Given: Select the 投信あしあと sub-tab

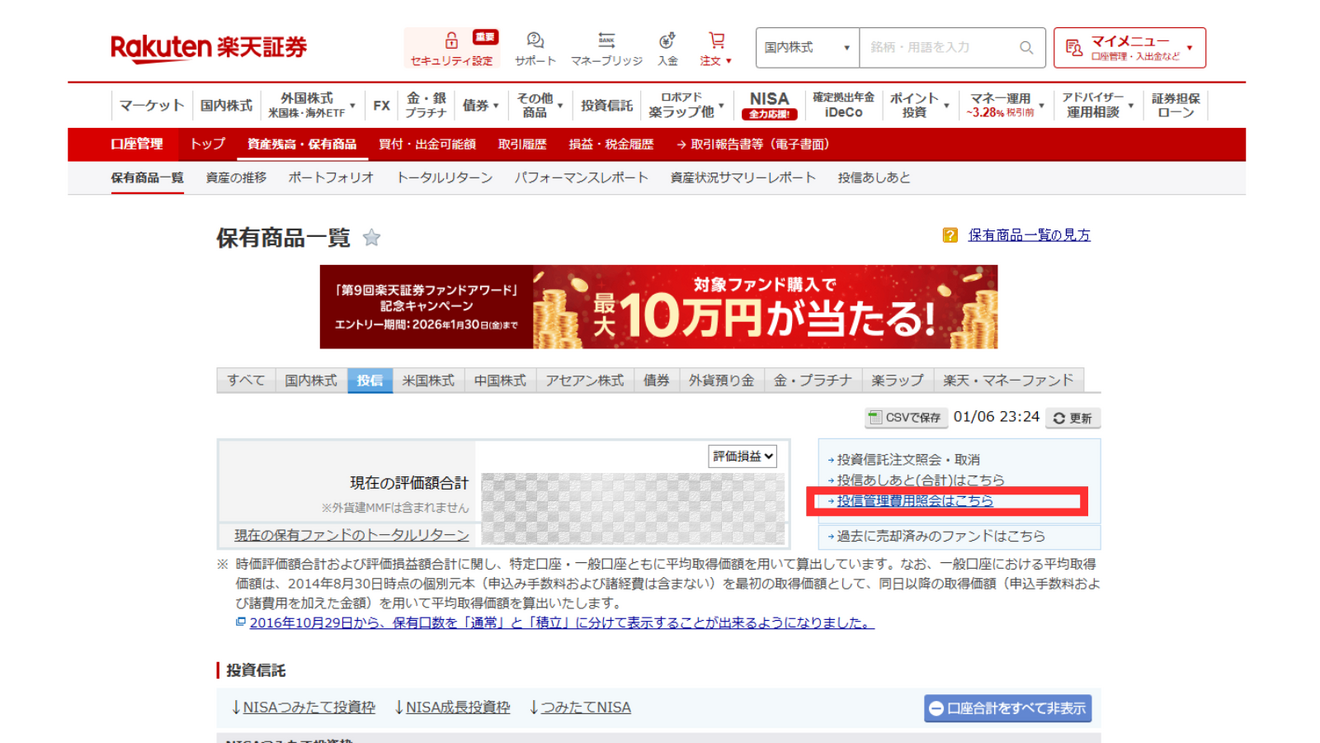Looking at the screenshot, I should [874, 178].
